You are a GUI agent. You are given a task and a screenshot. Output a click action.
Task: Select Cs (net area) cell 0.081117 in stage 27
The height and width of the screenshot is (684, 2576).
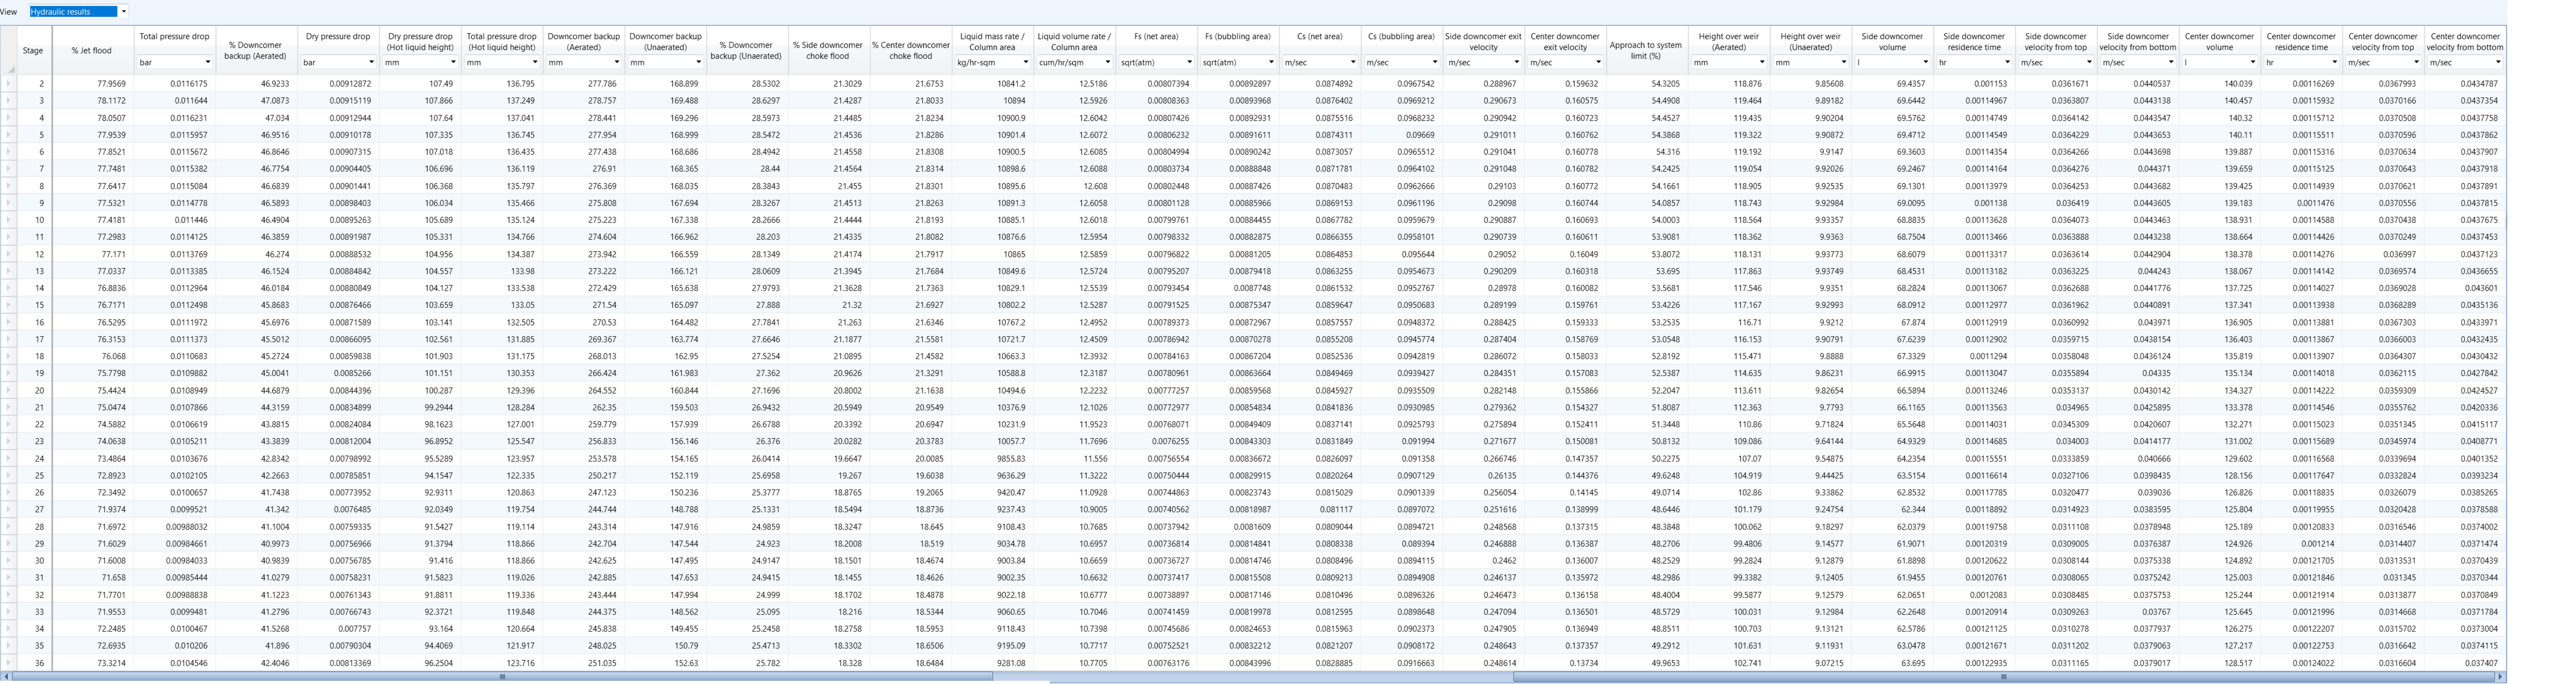click(1320, 509)
